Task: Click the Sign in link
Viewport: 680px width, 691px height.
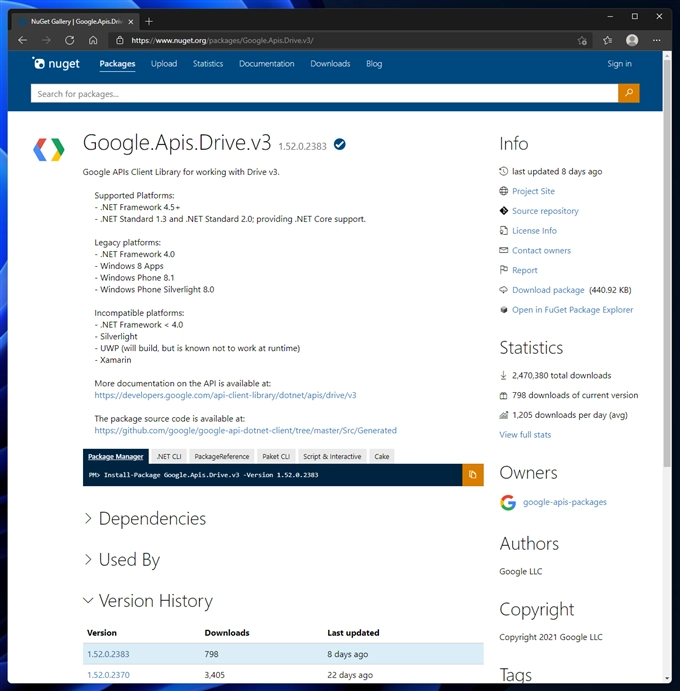Action: pos(619,64)
